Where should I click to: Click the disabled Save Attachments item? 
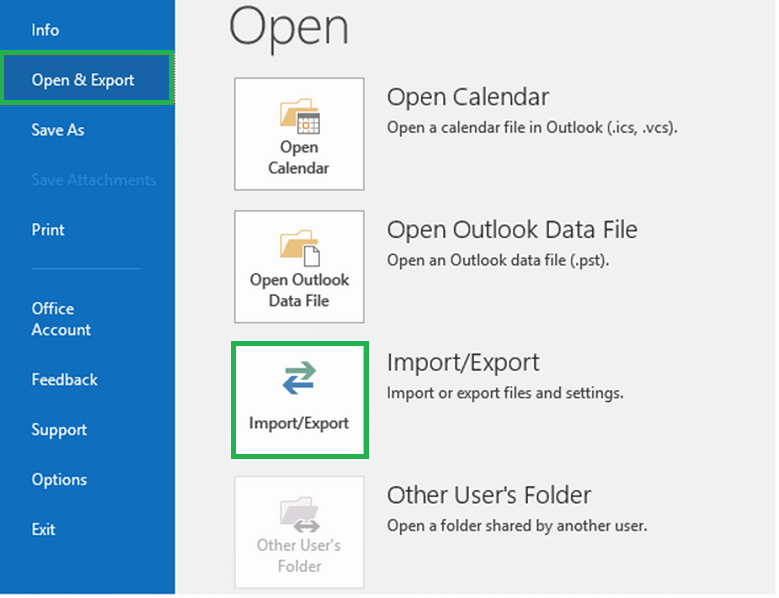click(x=94, y=180)
